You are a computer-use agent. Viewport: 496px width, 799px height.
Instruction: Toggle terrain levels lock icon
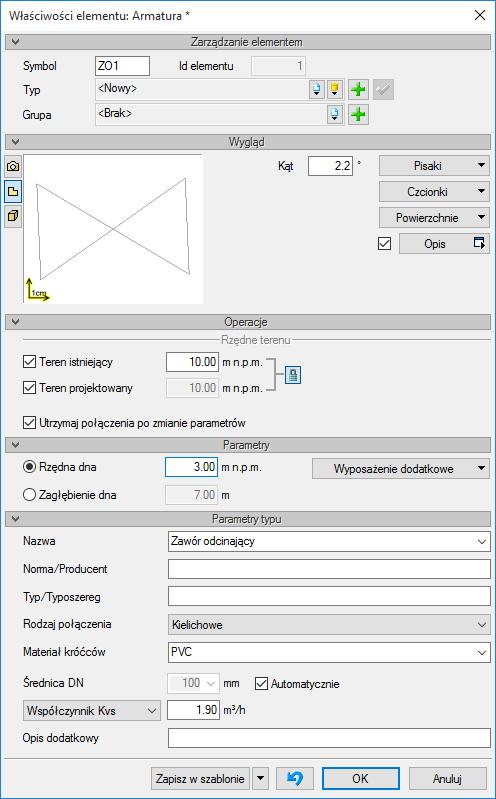293,376
